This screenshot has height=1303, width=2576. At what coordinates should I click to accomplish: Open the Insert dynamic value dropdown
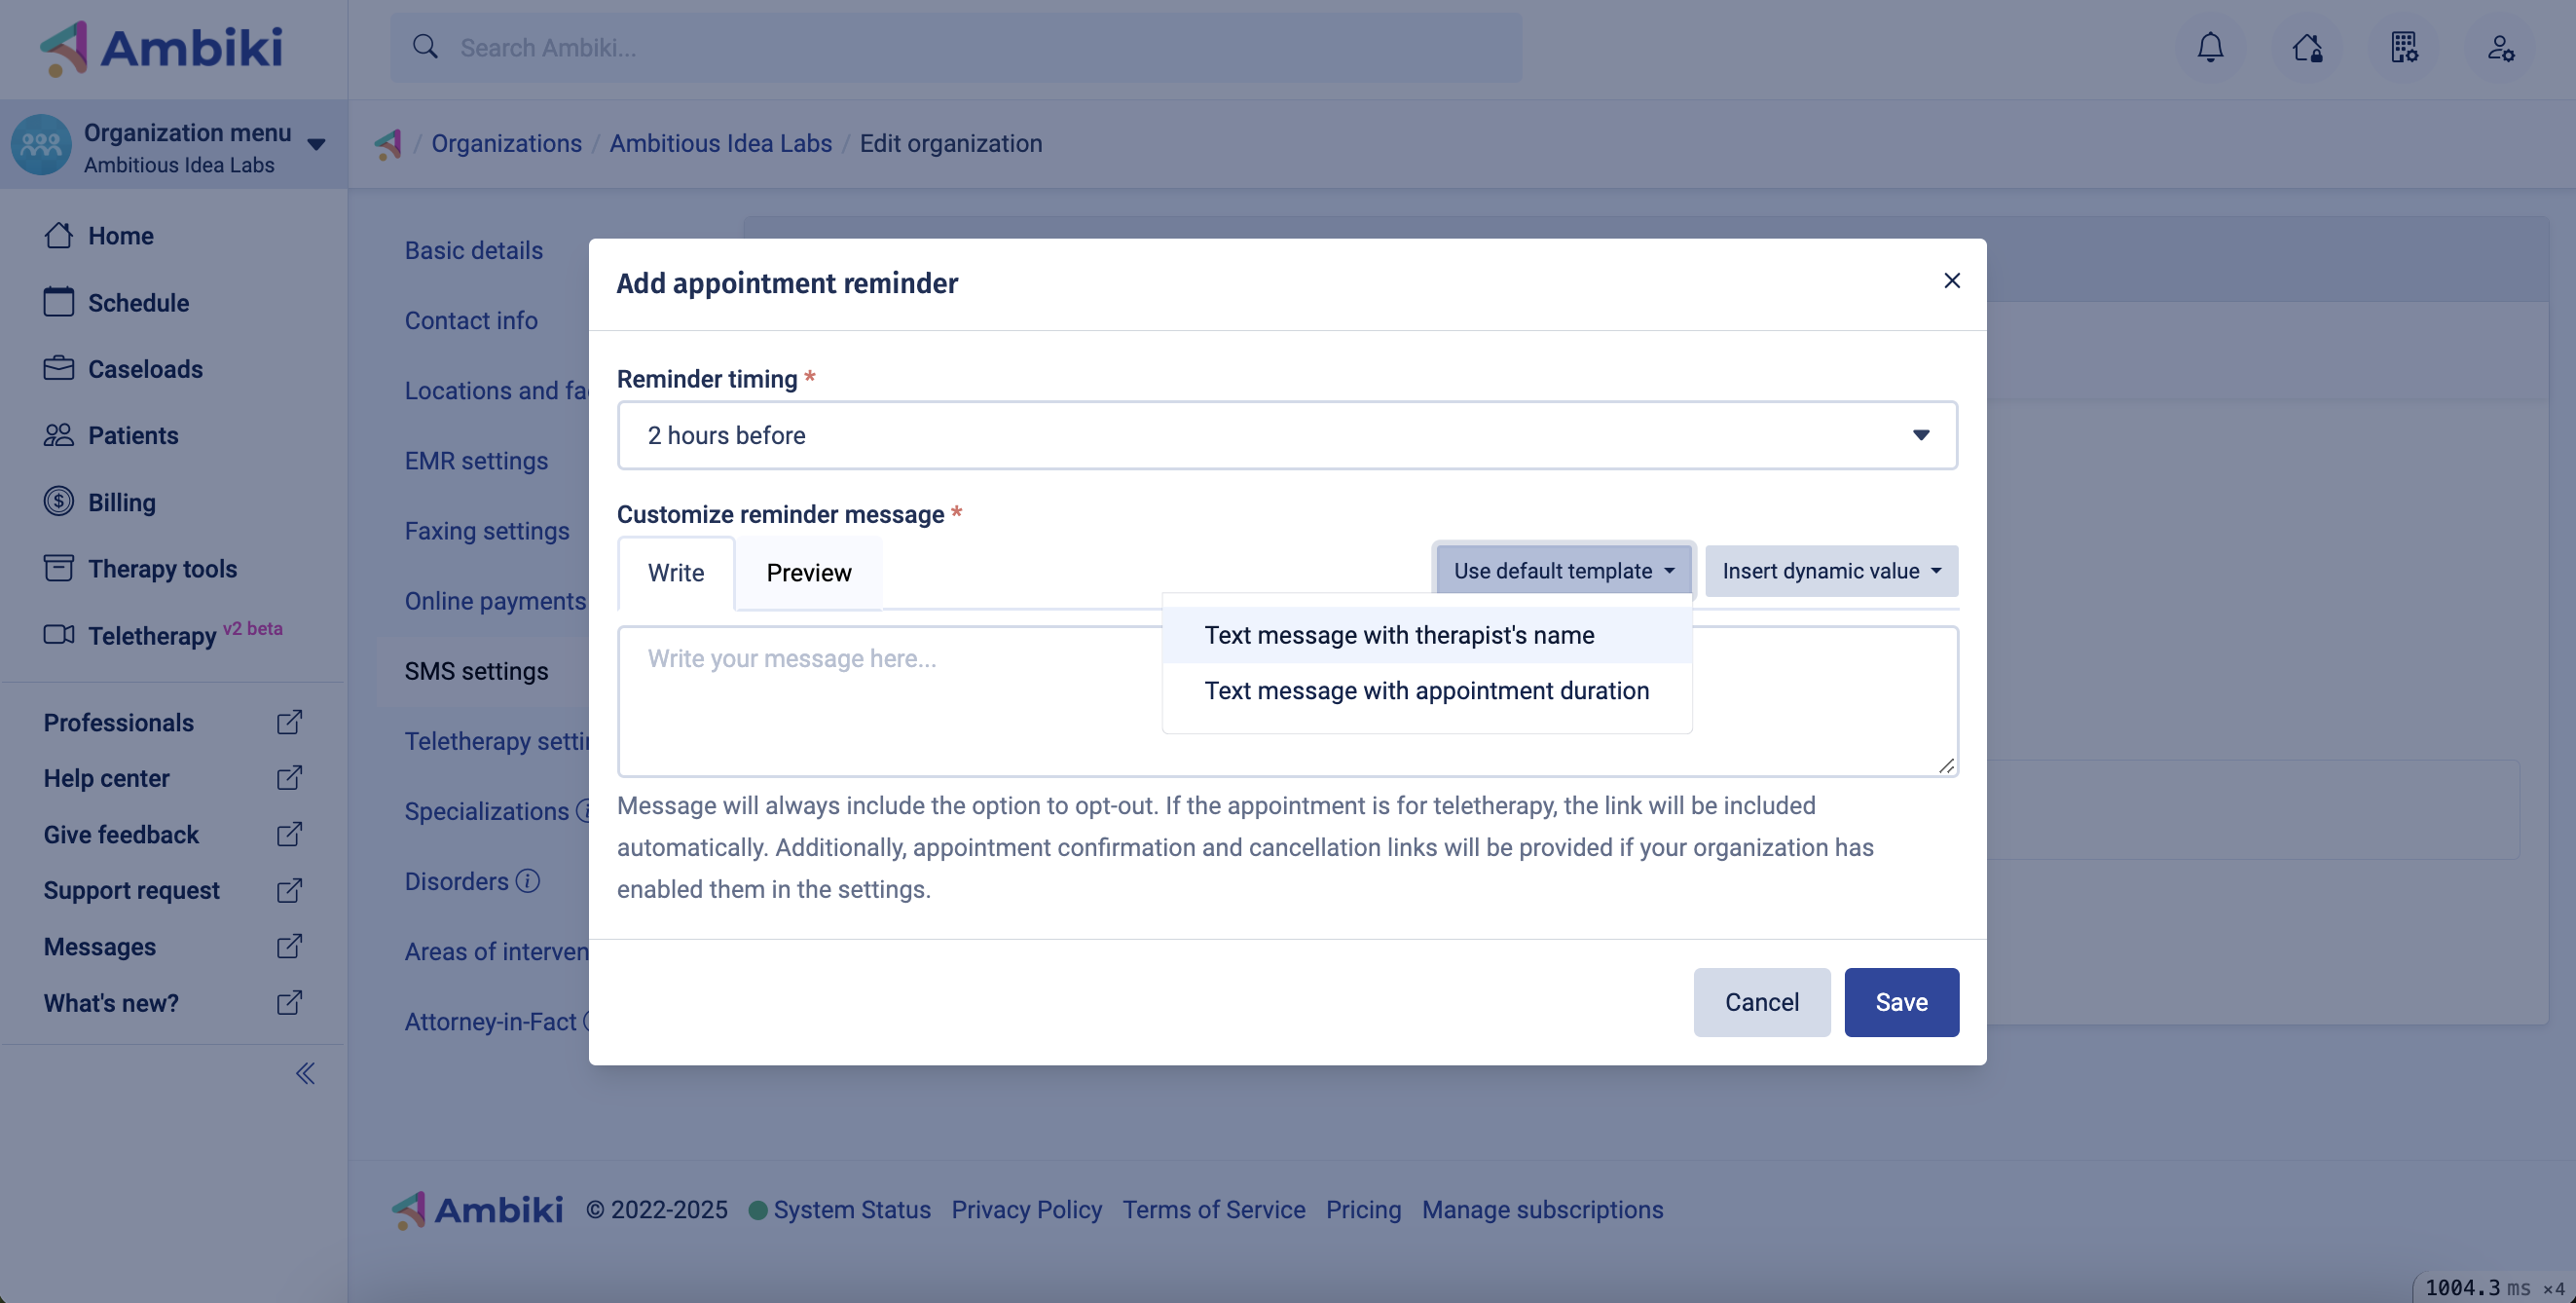click(x=1830, y=571)
